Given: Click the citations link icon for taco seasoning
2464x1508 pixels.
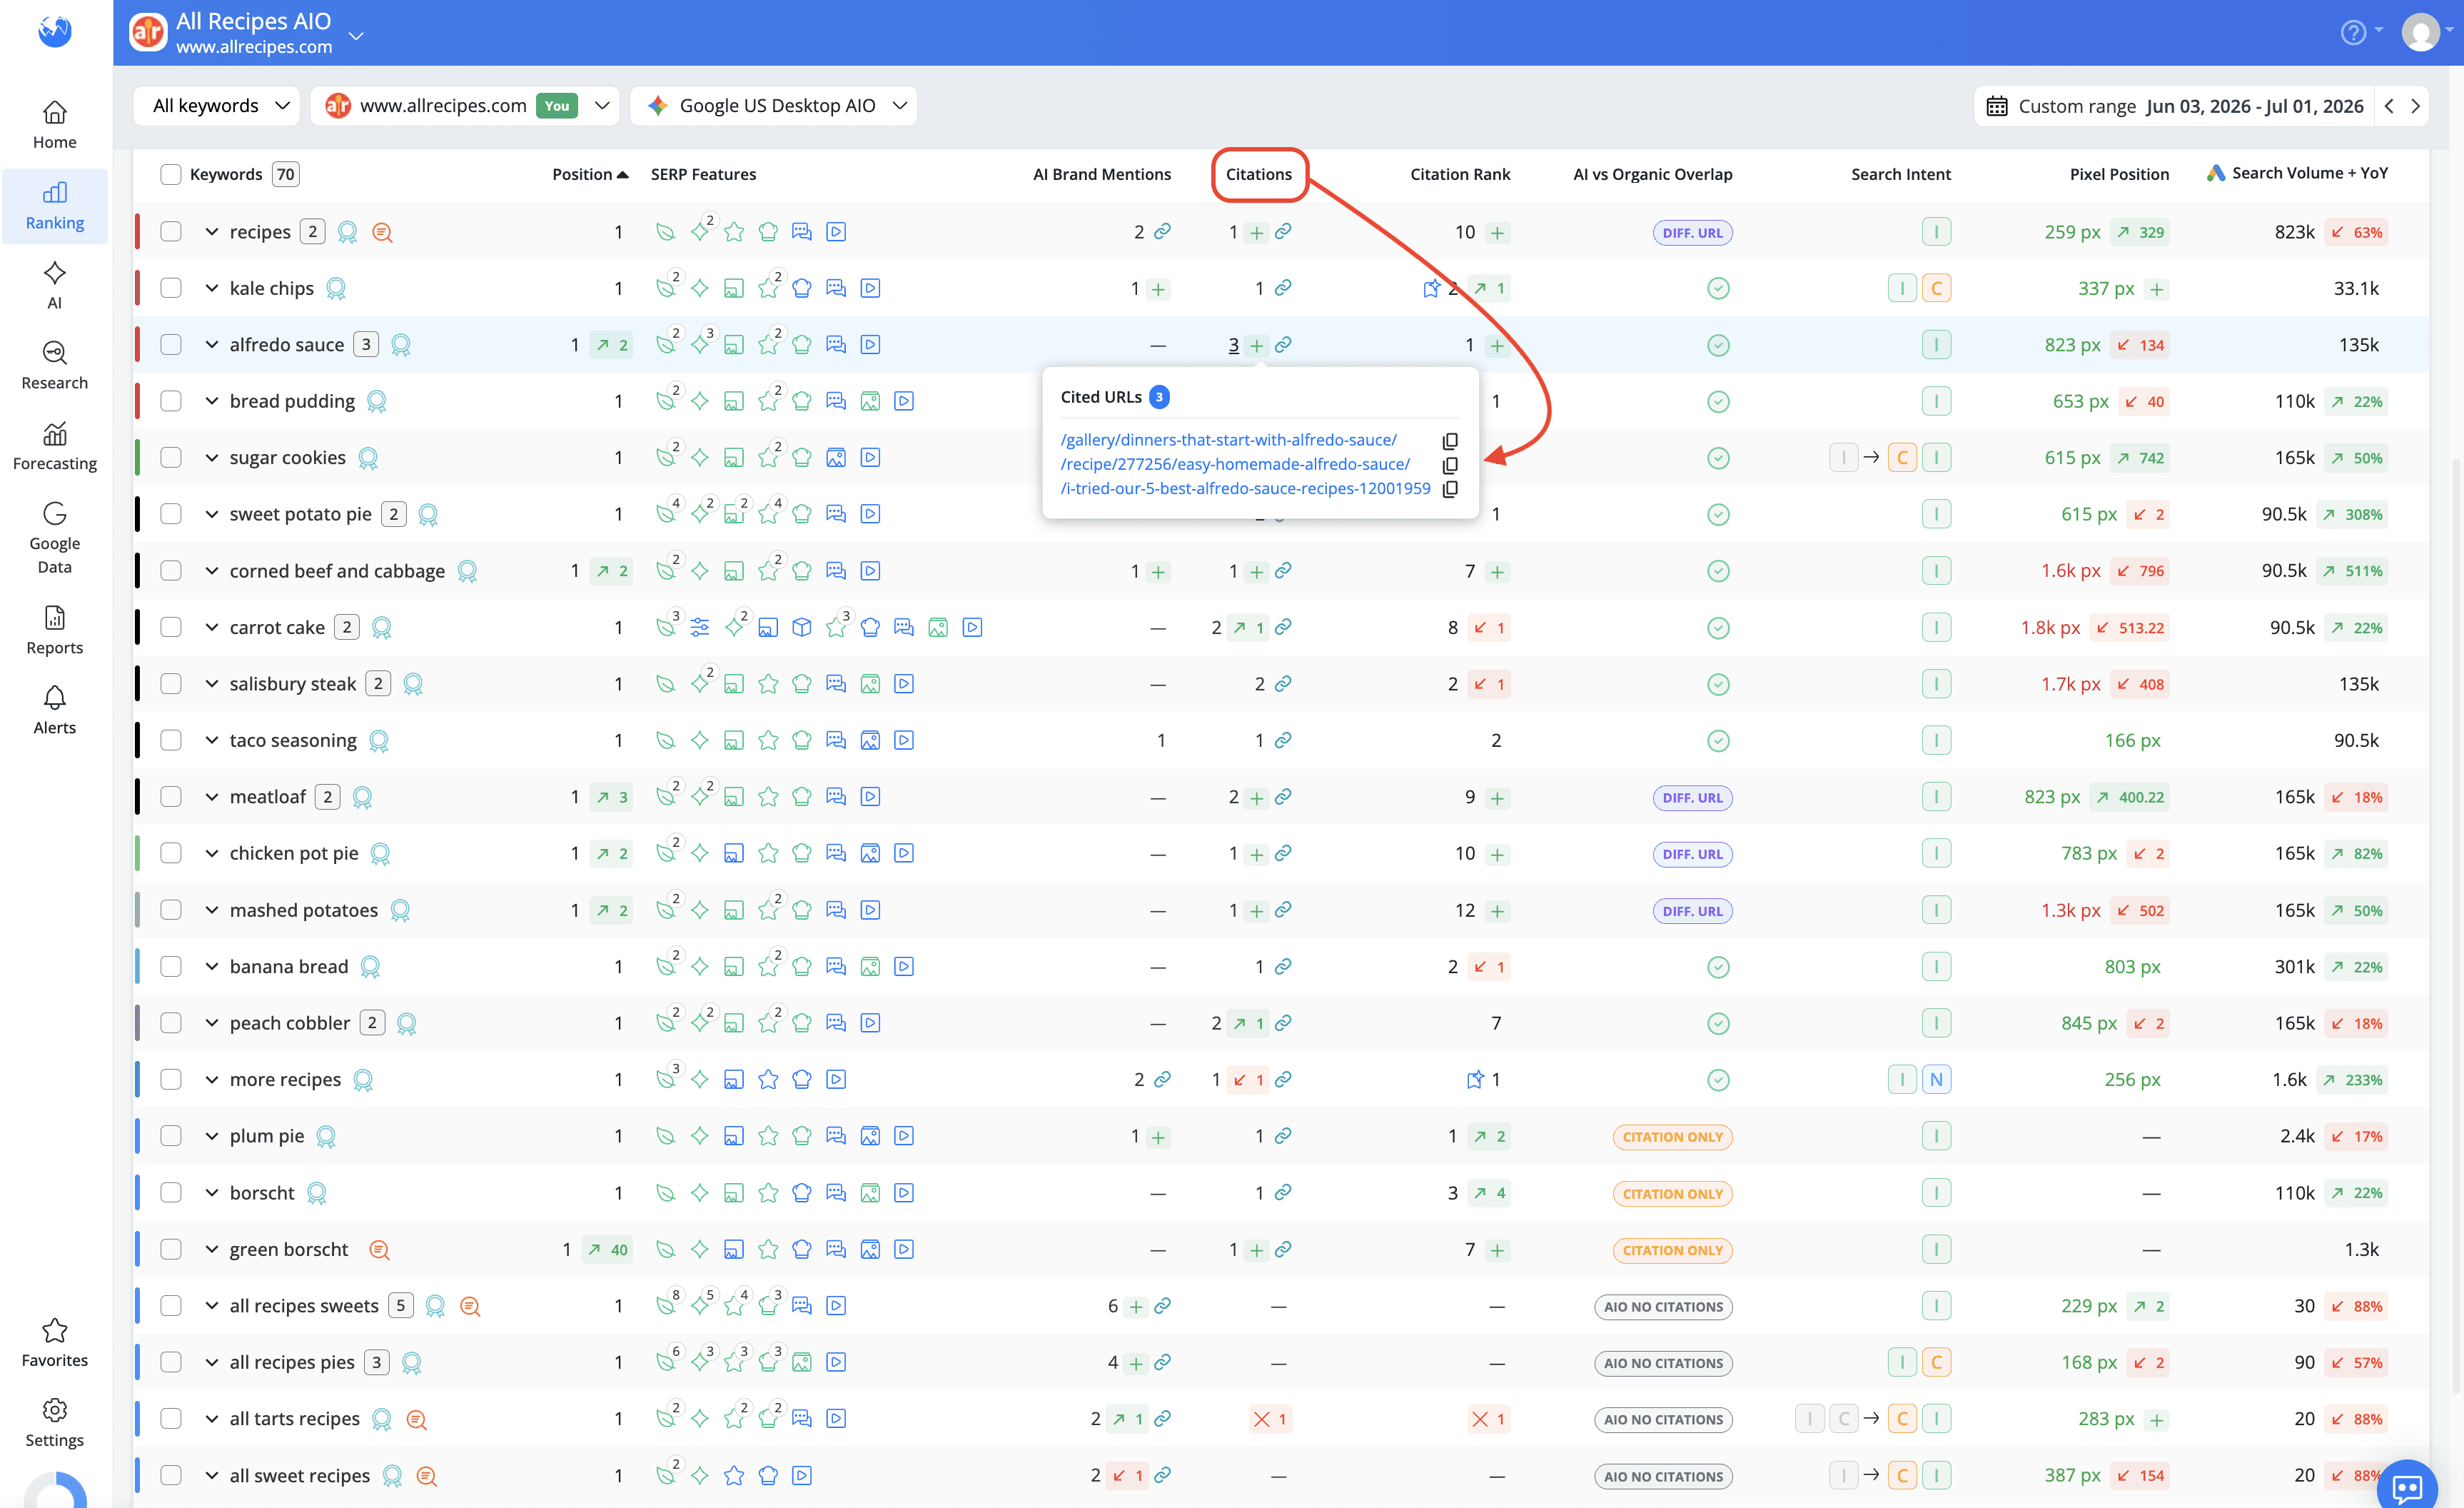Looking at the screenshot, I should coord(1283,740).
